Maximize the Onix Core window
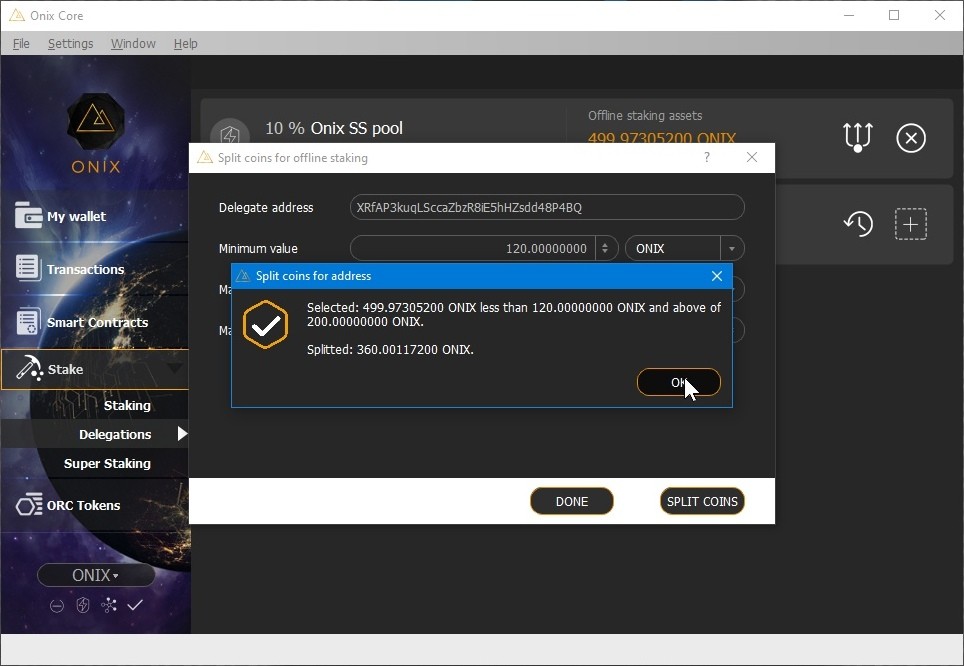 (x=894, y=15)
